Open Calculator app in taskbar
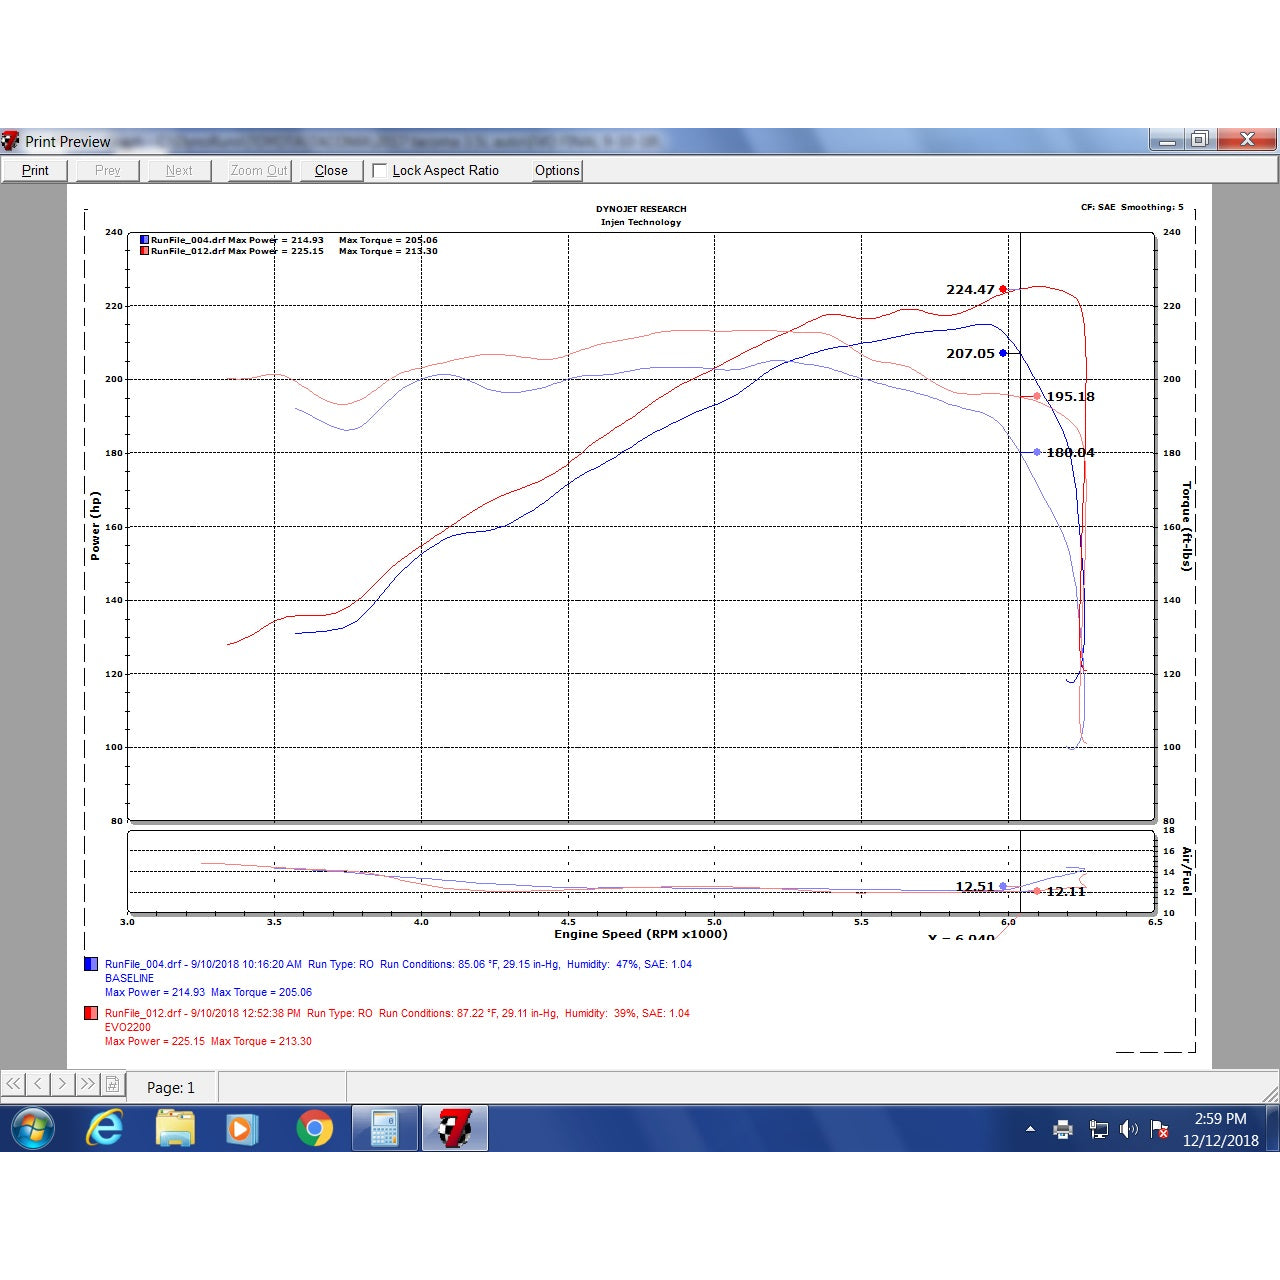Viewport: 1280px width, 1280px height. pos(384,1129)
